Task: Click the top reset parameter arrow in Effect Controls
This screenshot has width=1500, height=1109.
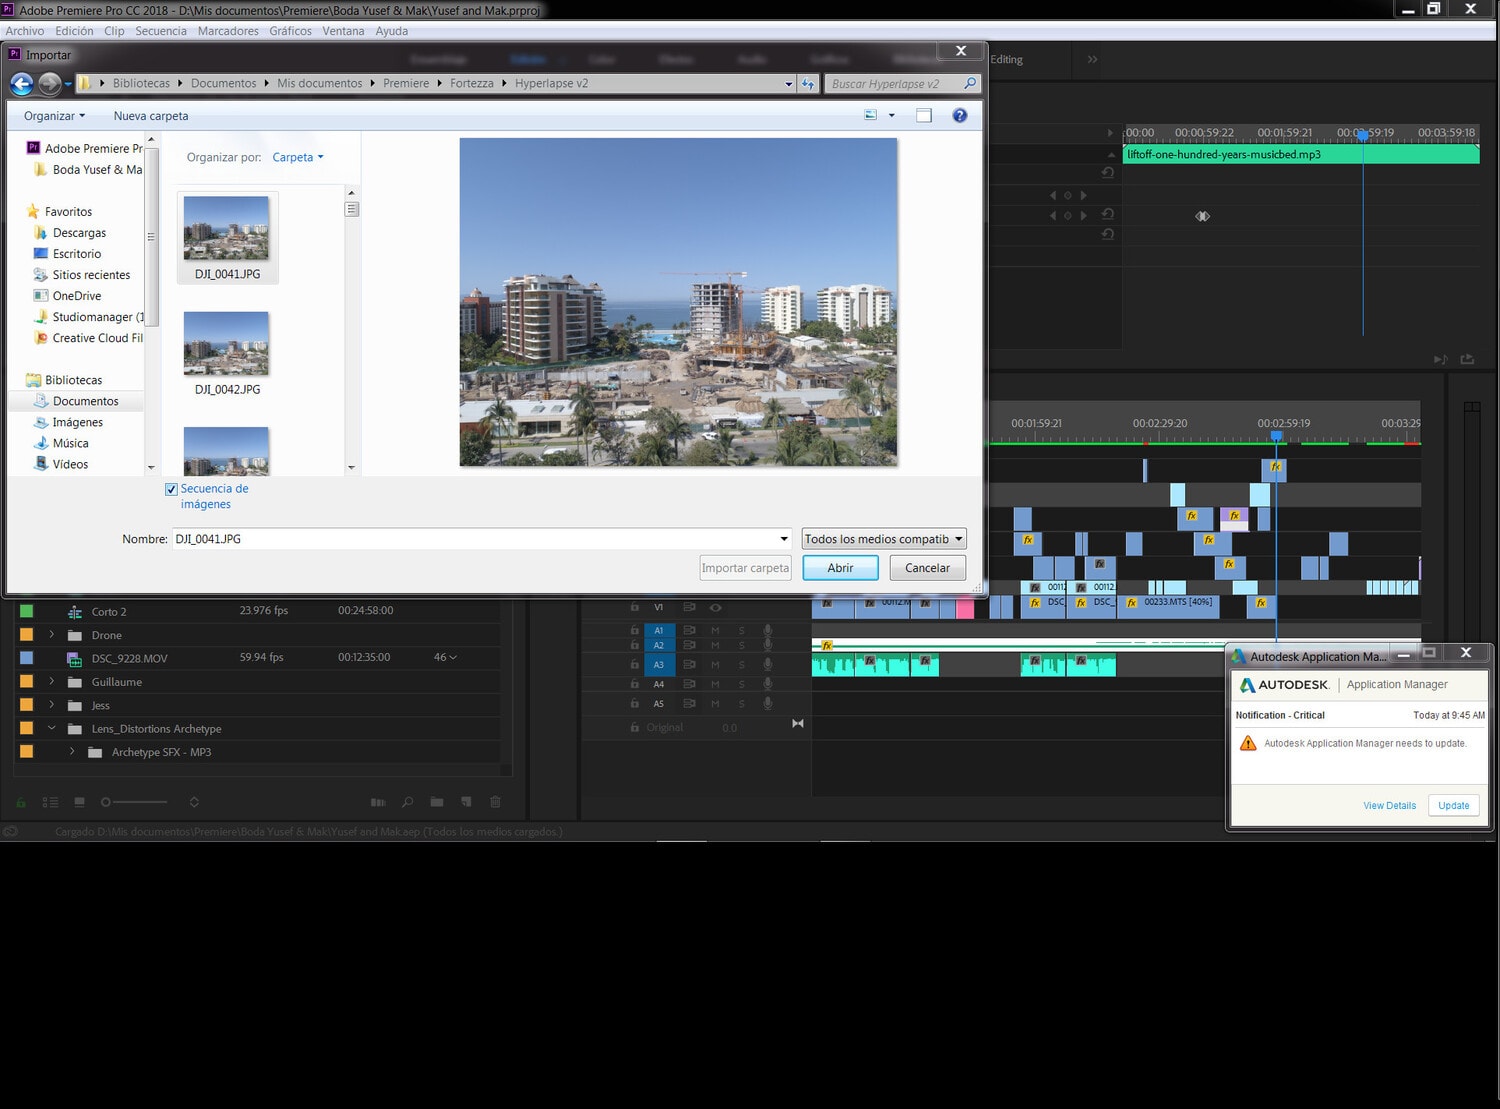Action: click(x=1108, y=173)
